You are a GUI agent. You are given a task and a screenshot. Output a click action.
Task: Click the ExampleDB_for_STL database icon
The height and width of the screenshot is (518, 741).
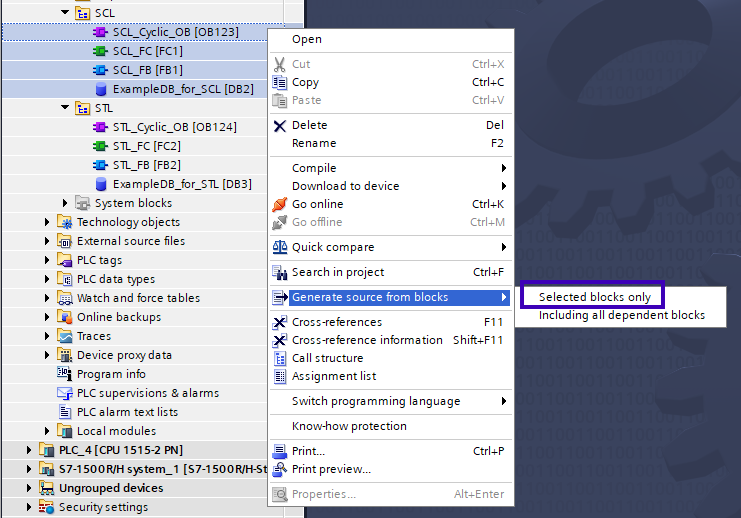pyautogui.click(x=100, y=184)
